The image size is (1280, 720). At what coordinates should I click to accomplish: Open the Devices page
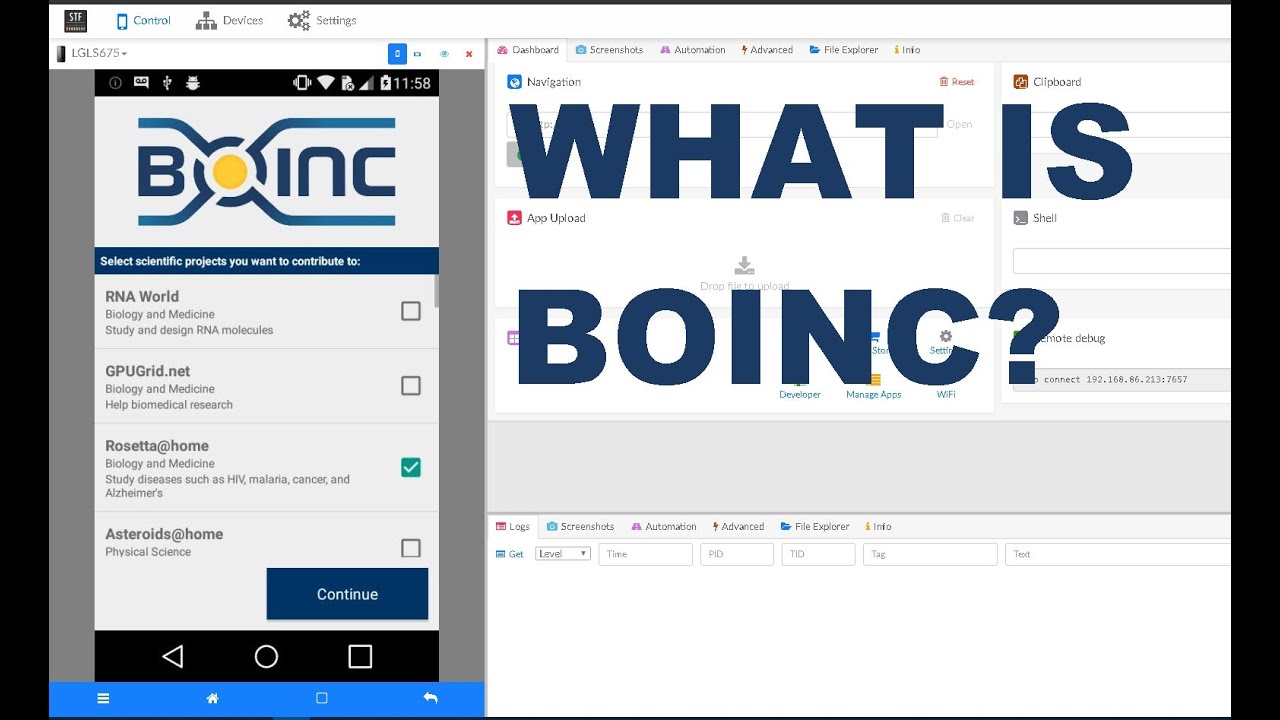click(x=229, y=20)
